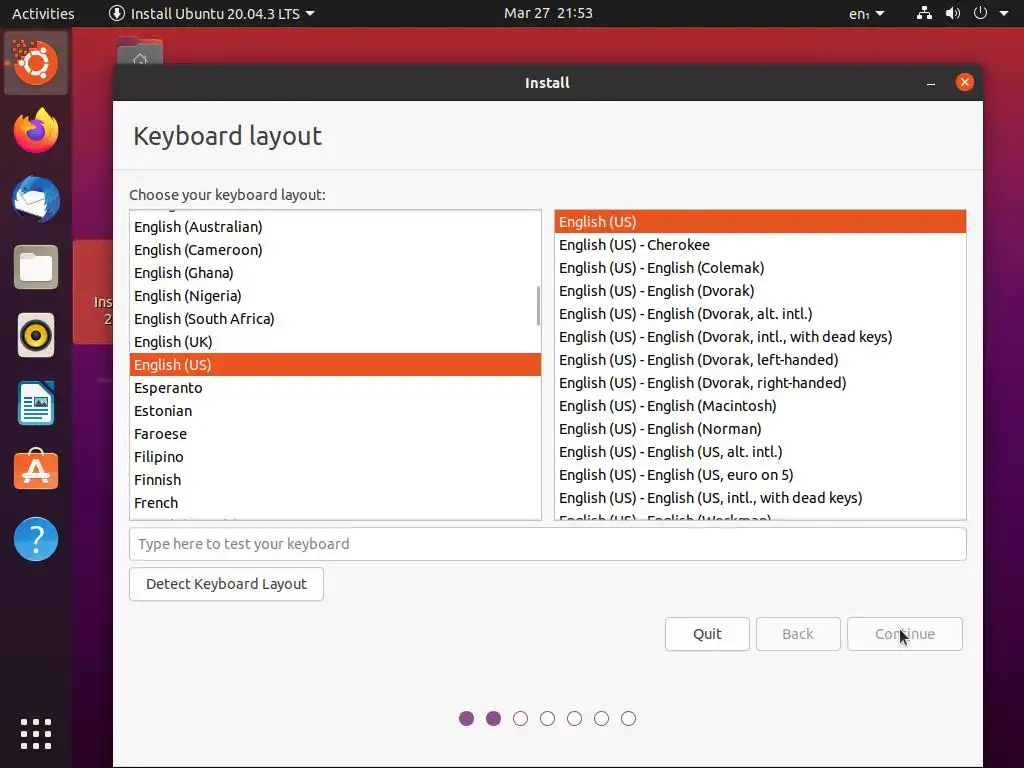This screenshot has width=1024, height=768.
Task: Select Dvorak, right-handed variant
Action: (760, 383)
